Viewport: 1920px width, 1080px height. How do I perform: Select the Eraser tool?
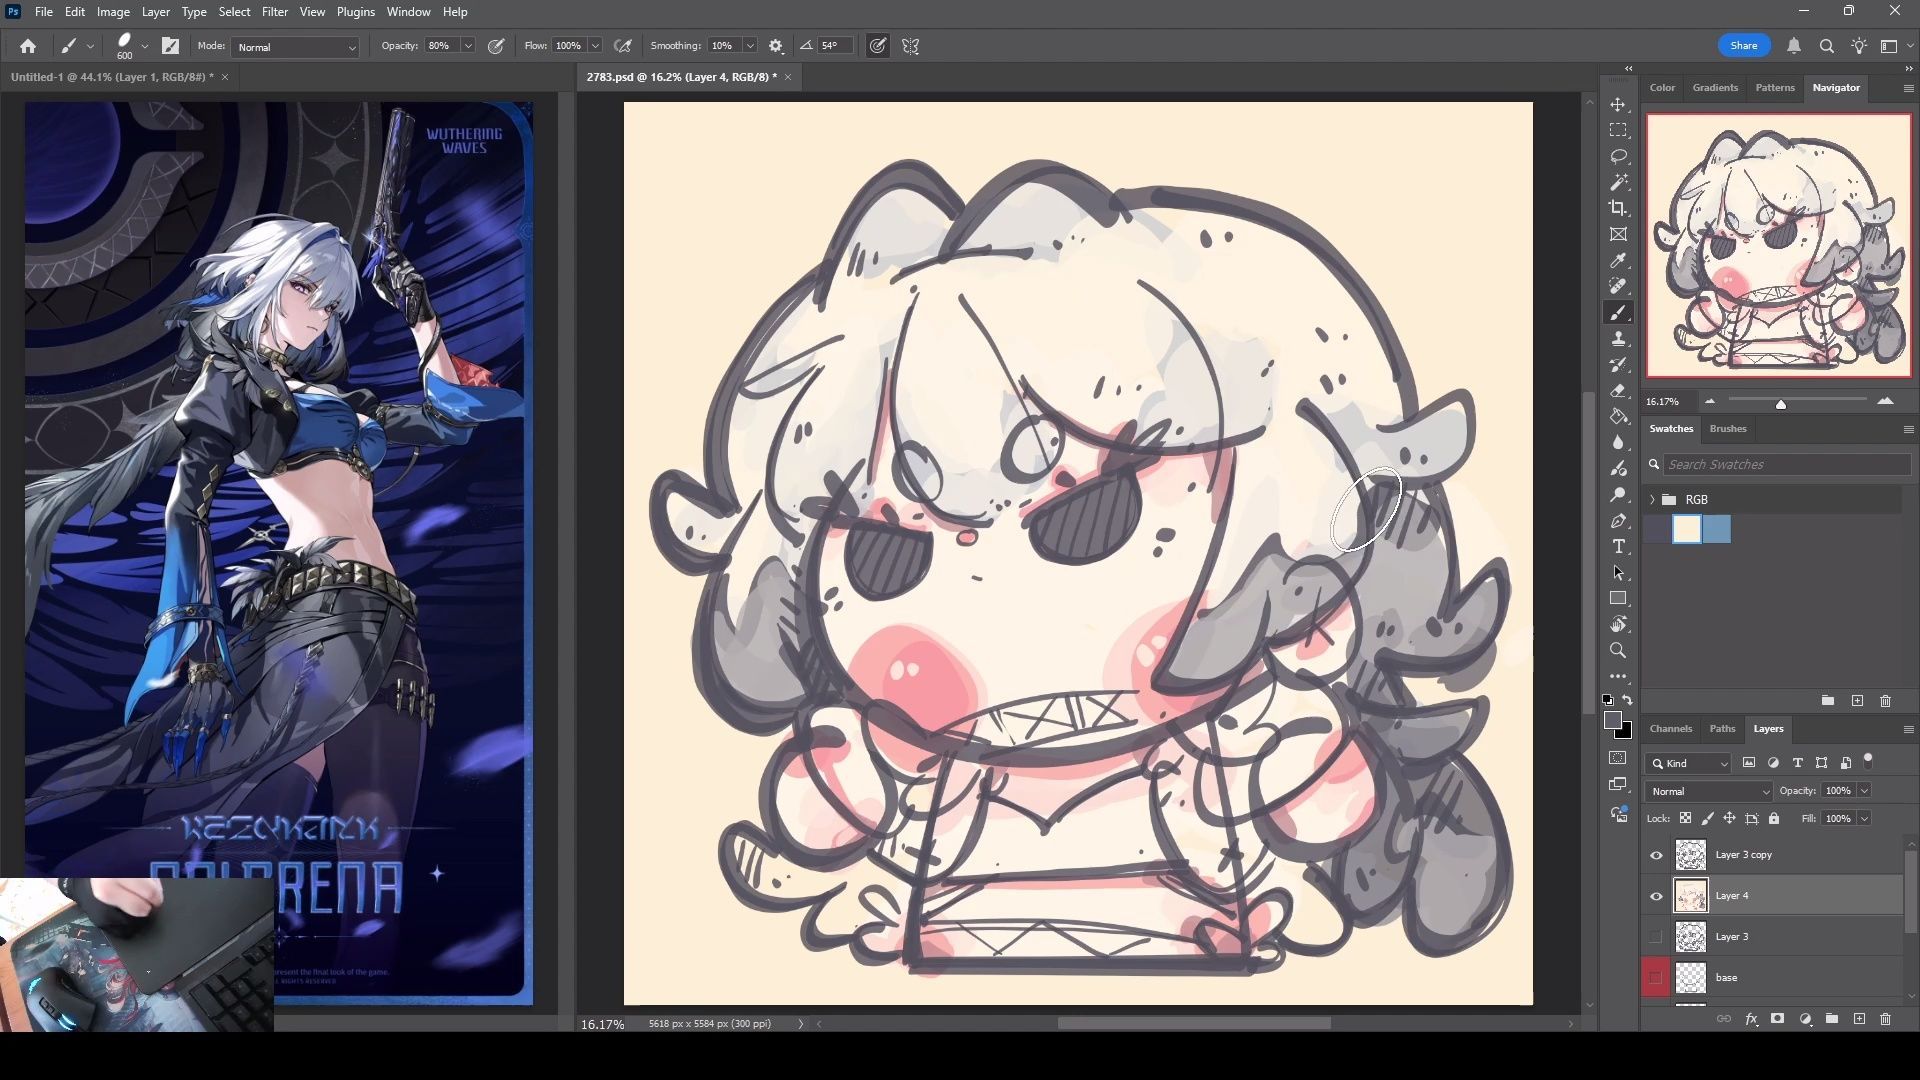click(x=1618, y=391)
